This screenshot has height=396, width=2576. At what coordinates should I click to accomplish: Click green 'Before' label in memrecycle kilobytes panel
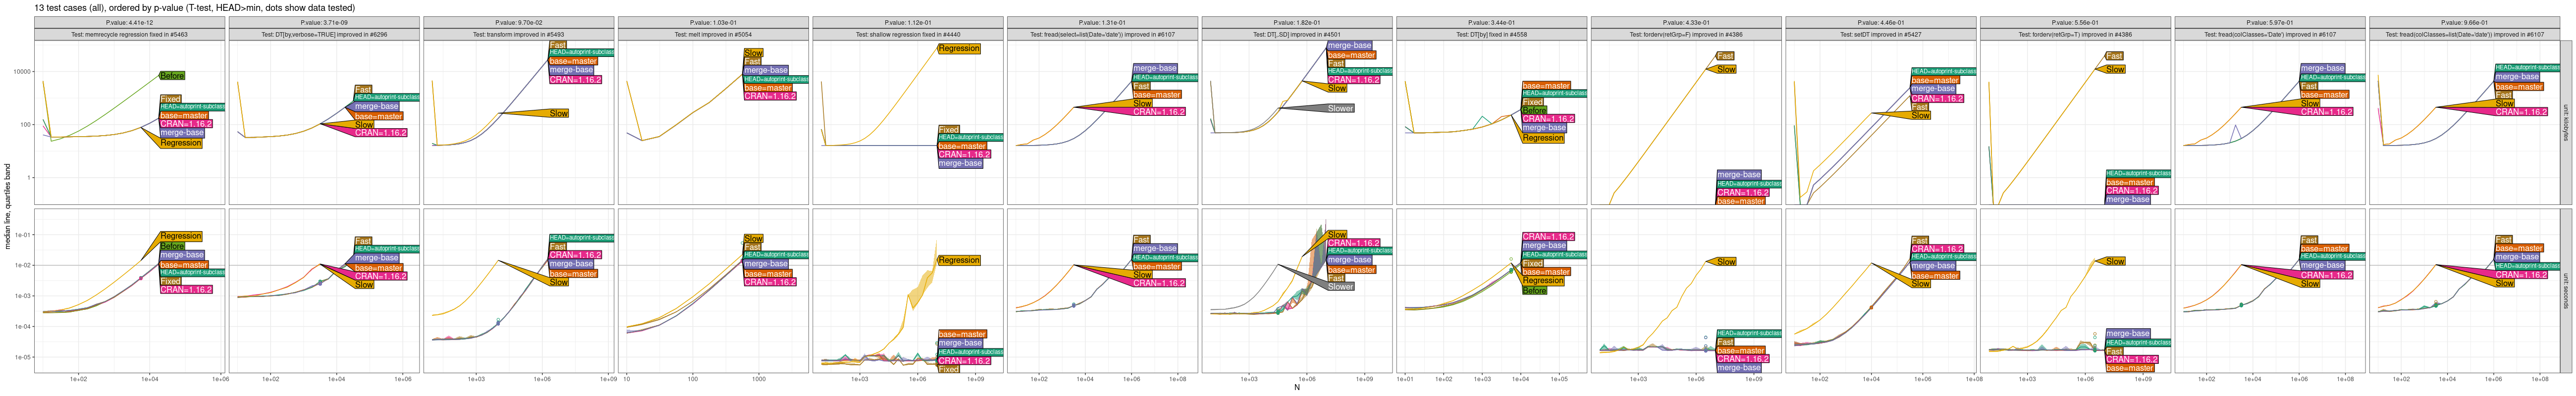(x=172, y=76)
